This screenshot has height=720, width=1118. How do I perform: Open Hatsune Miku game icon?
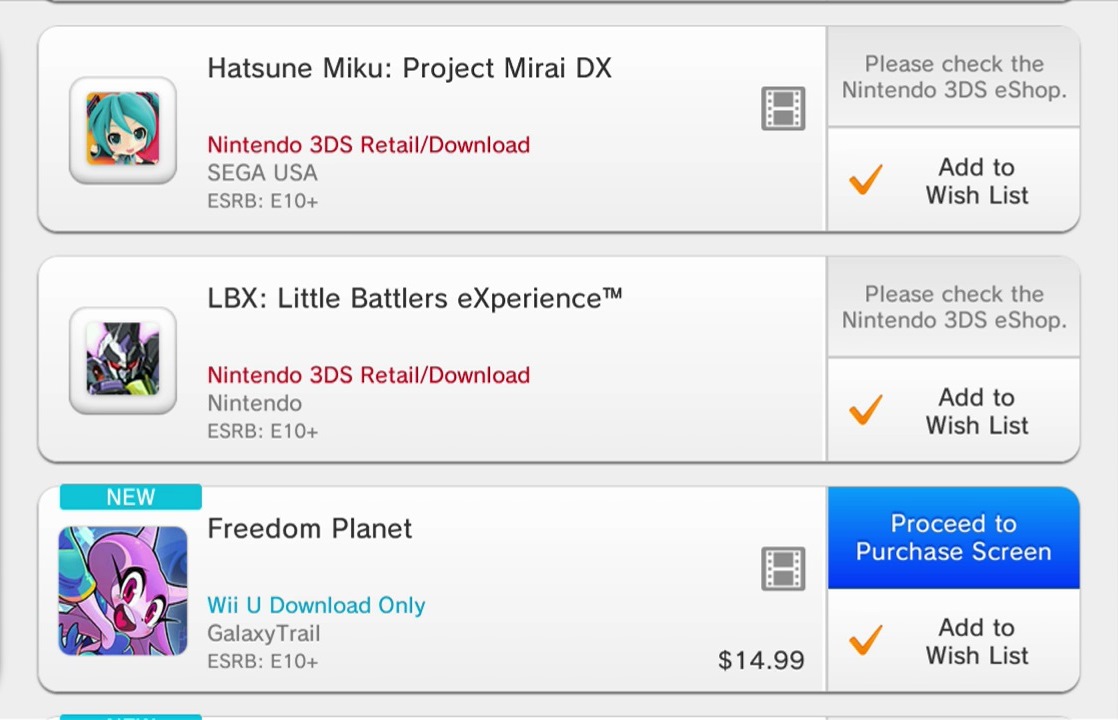pos(123,130)
